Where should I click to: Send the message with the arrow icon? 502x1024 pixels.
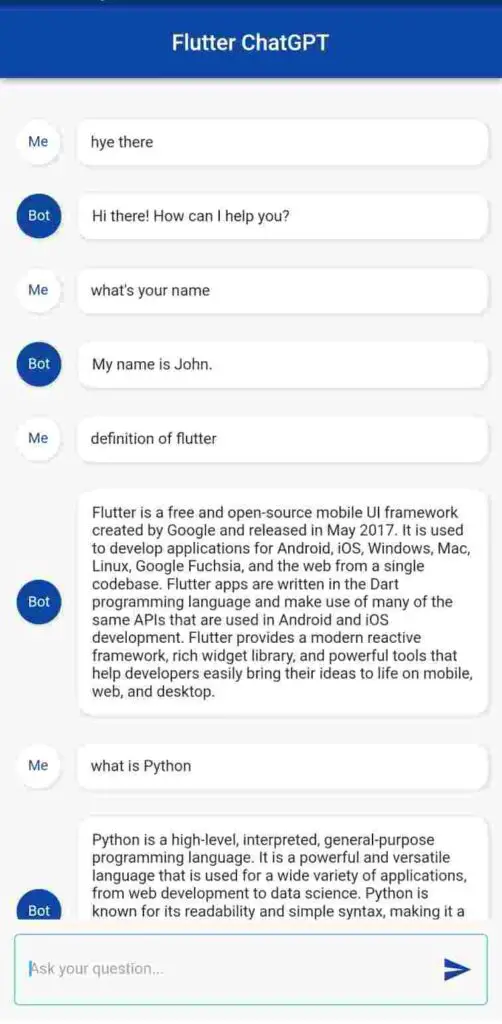click(x=456, y=969)
